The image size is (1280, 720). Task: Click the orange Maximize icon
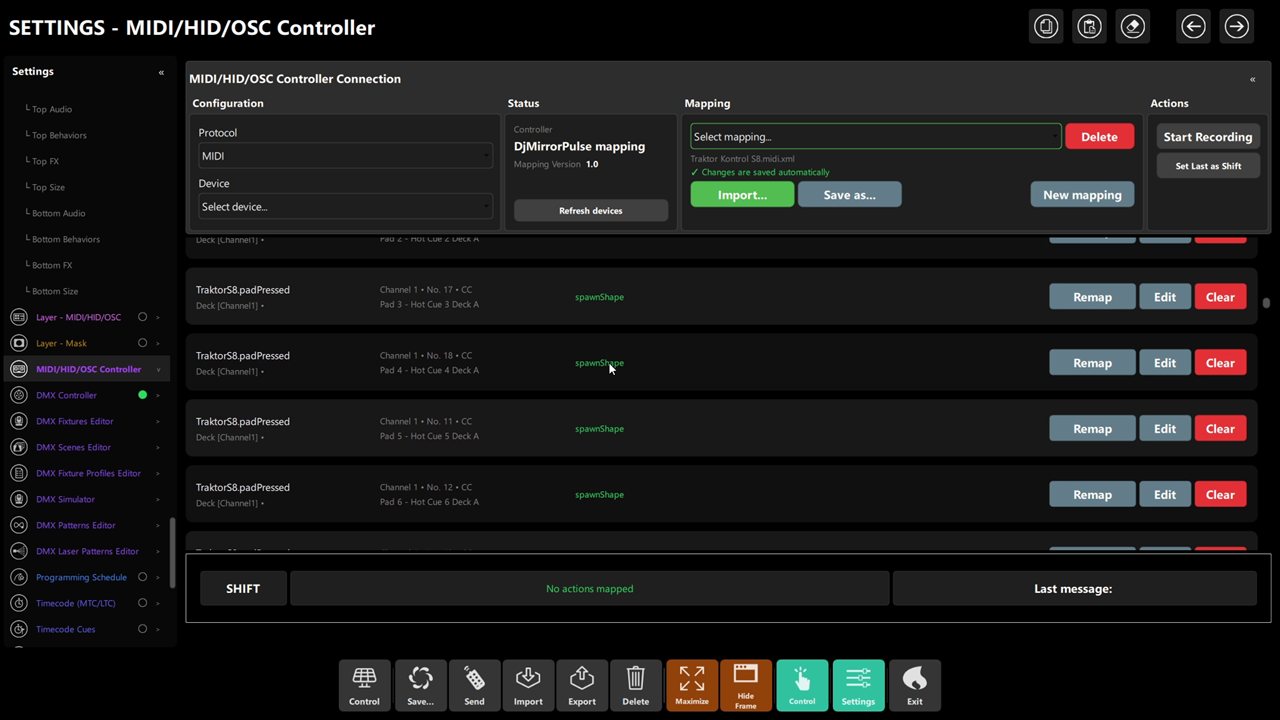point(692,686)
